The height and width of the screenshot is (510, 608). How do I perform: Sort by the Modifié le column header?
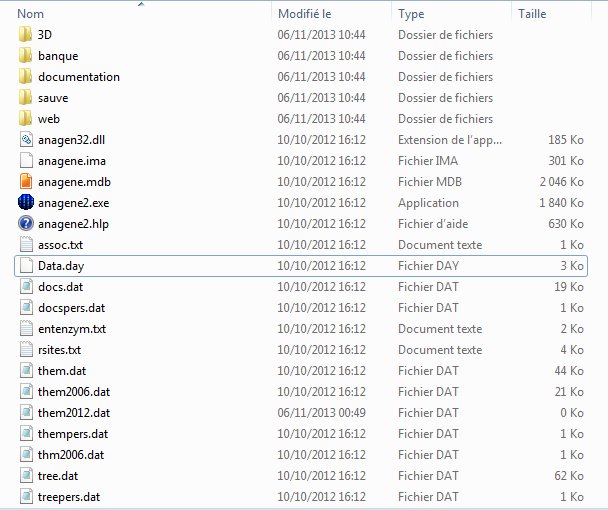pyautogui.click(x=305, y=14)
